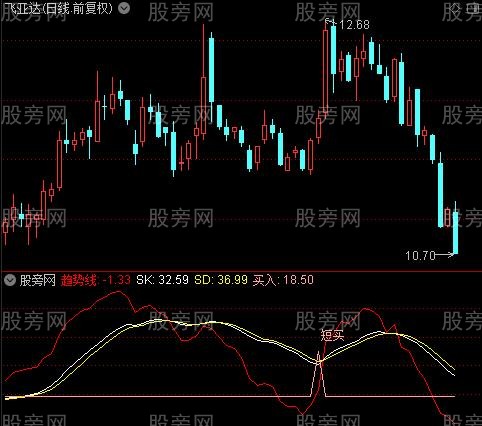Click the 短买 buy signal marker

(x=332, y=335)
